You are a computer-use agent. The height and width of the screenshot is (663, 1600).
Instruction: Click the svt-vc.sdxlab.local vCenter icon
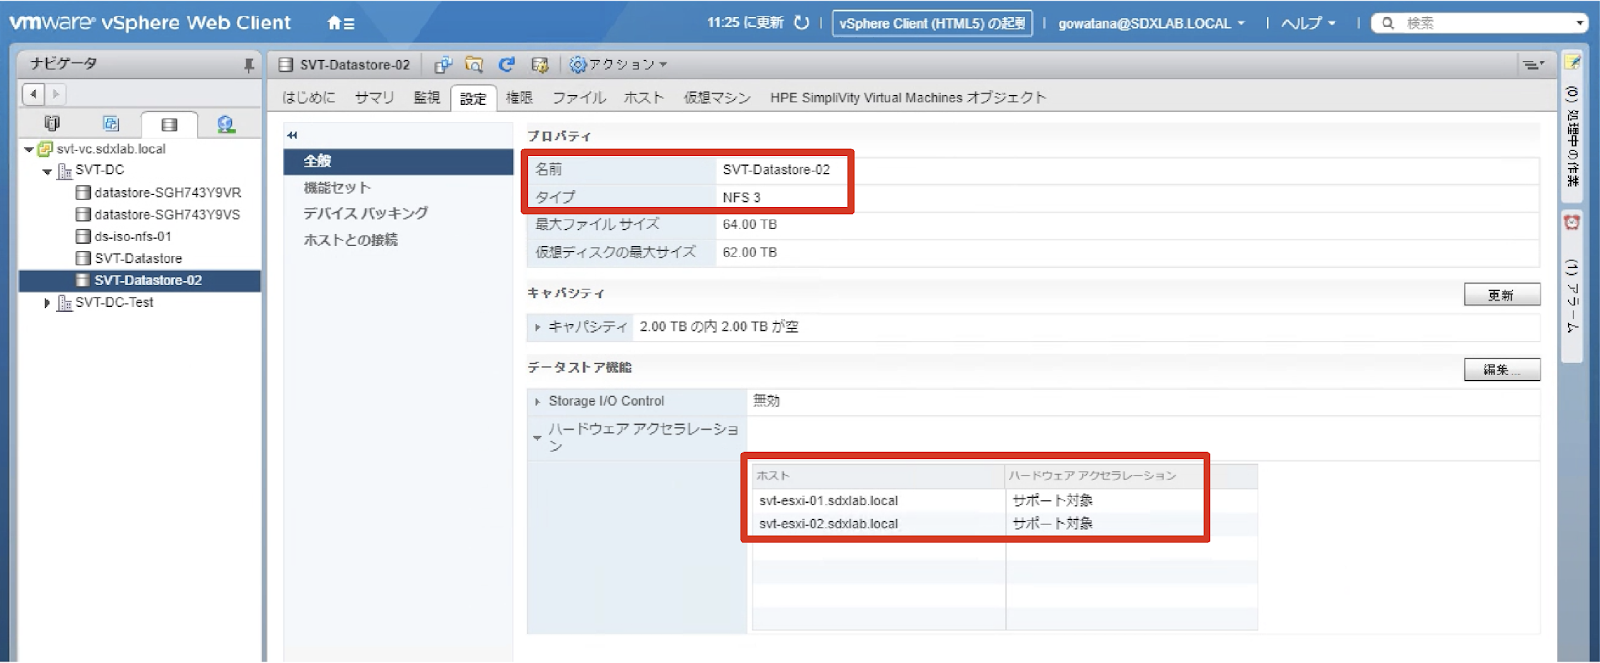(45, 149)
